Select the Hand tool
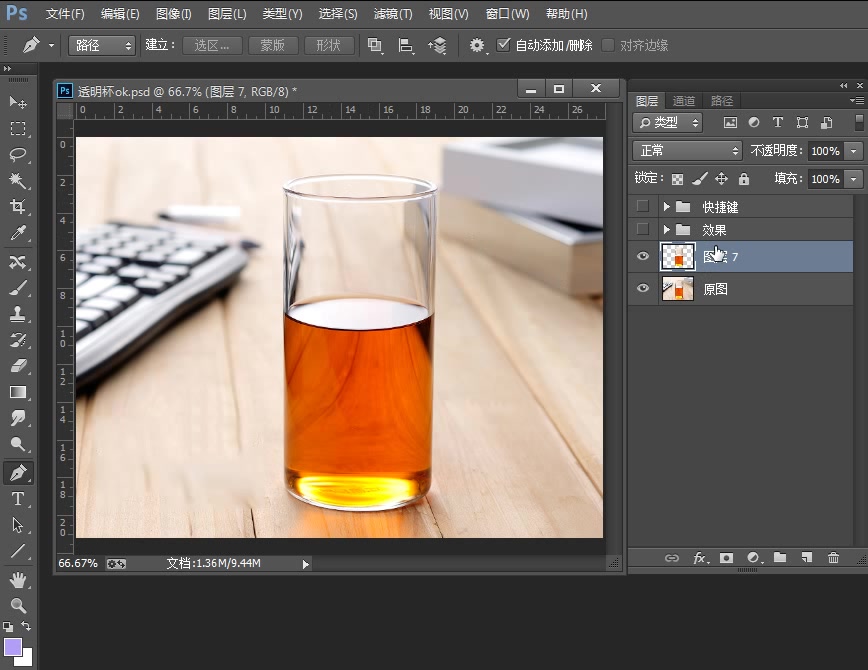This screenshot has width=868, height=670. [18, 579]
